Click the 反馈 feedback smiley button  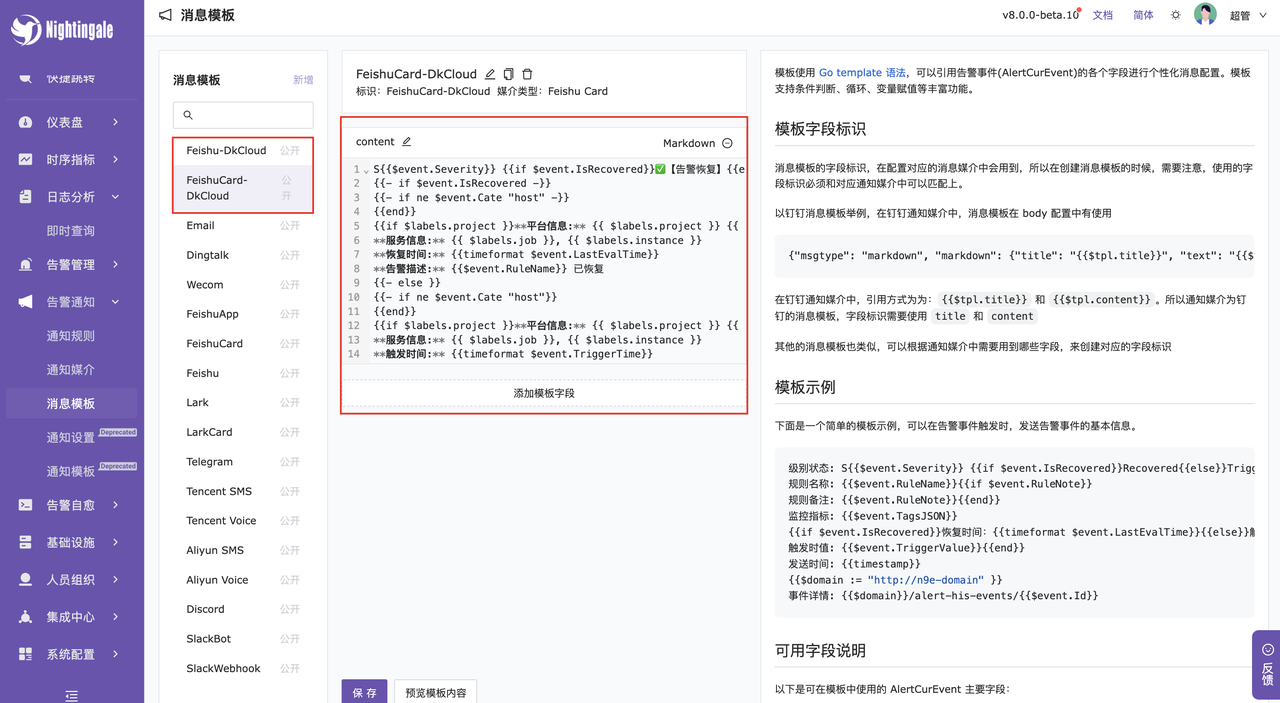pos(1267,664)
